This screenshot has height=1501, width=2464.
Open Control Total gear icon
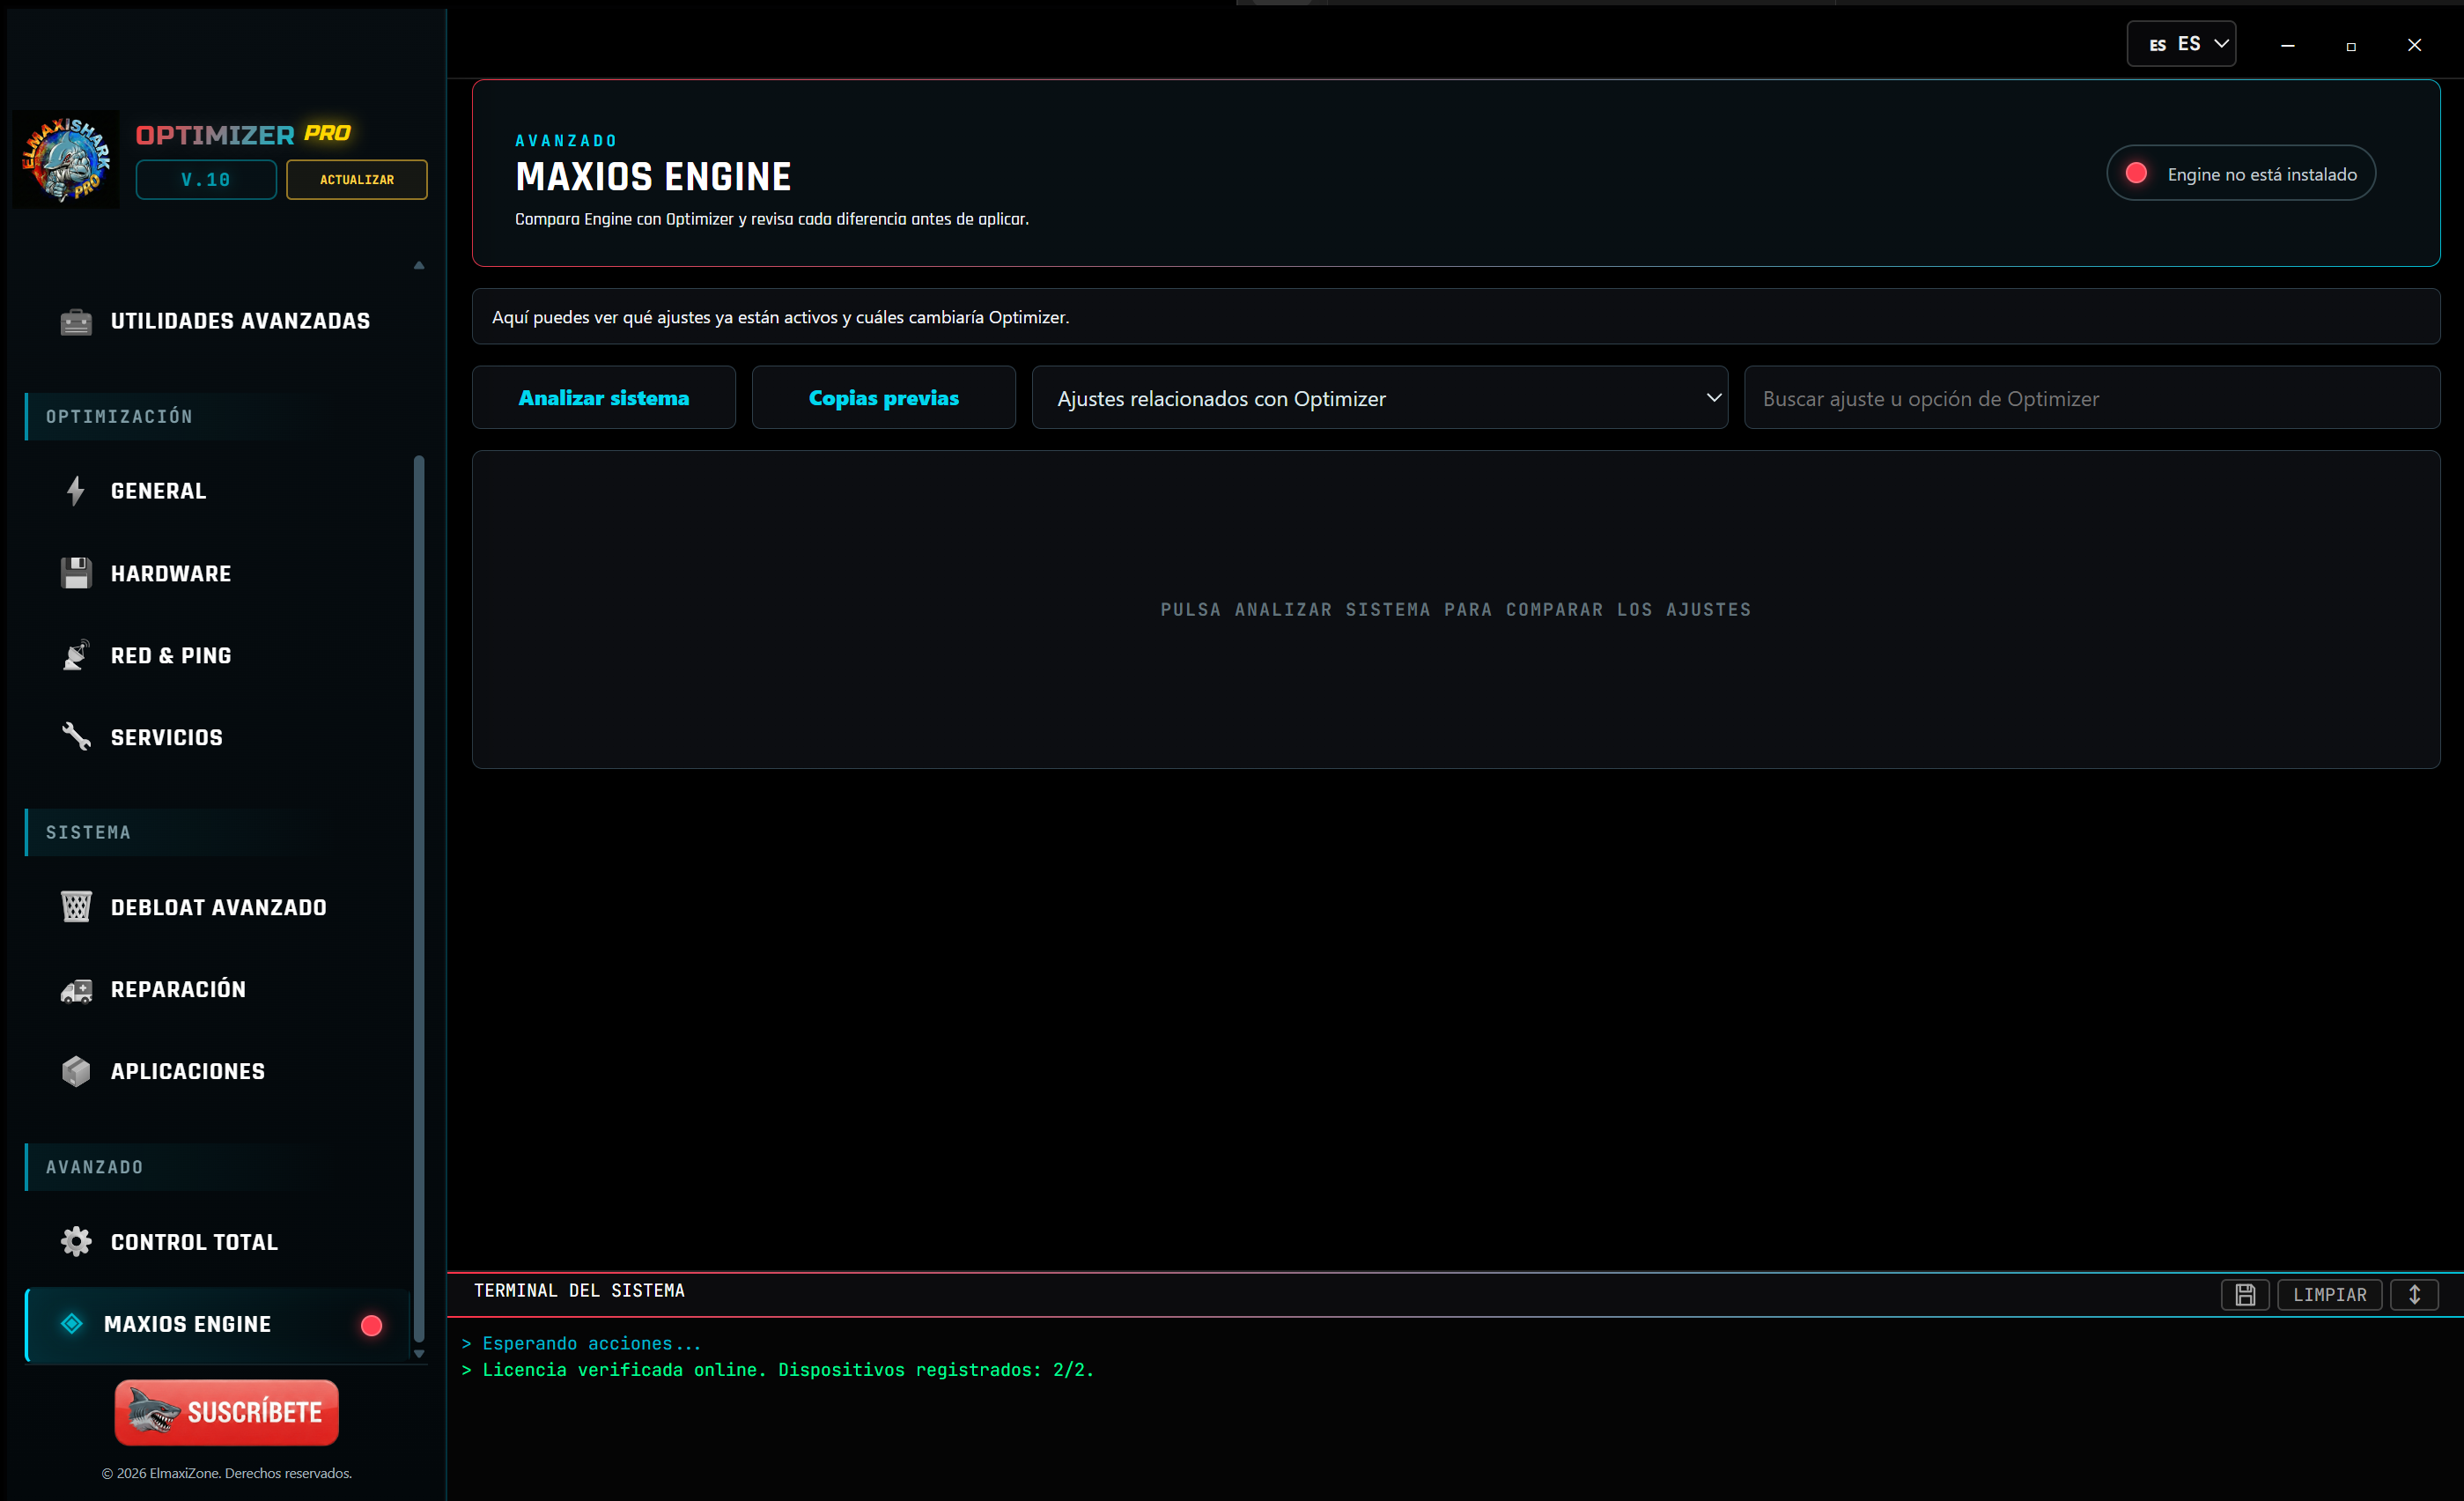[x=76, y=1242]
